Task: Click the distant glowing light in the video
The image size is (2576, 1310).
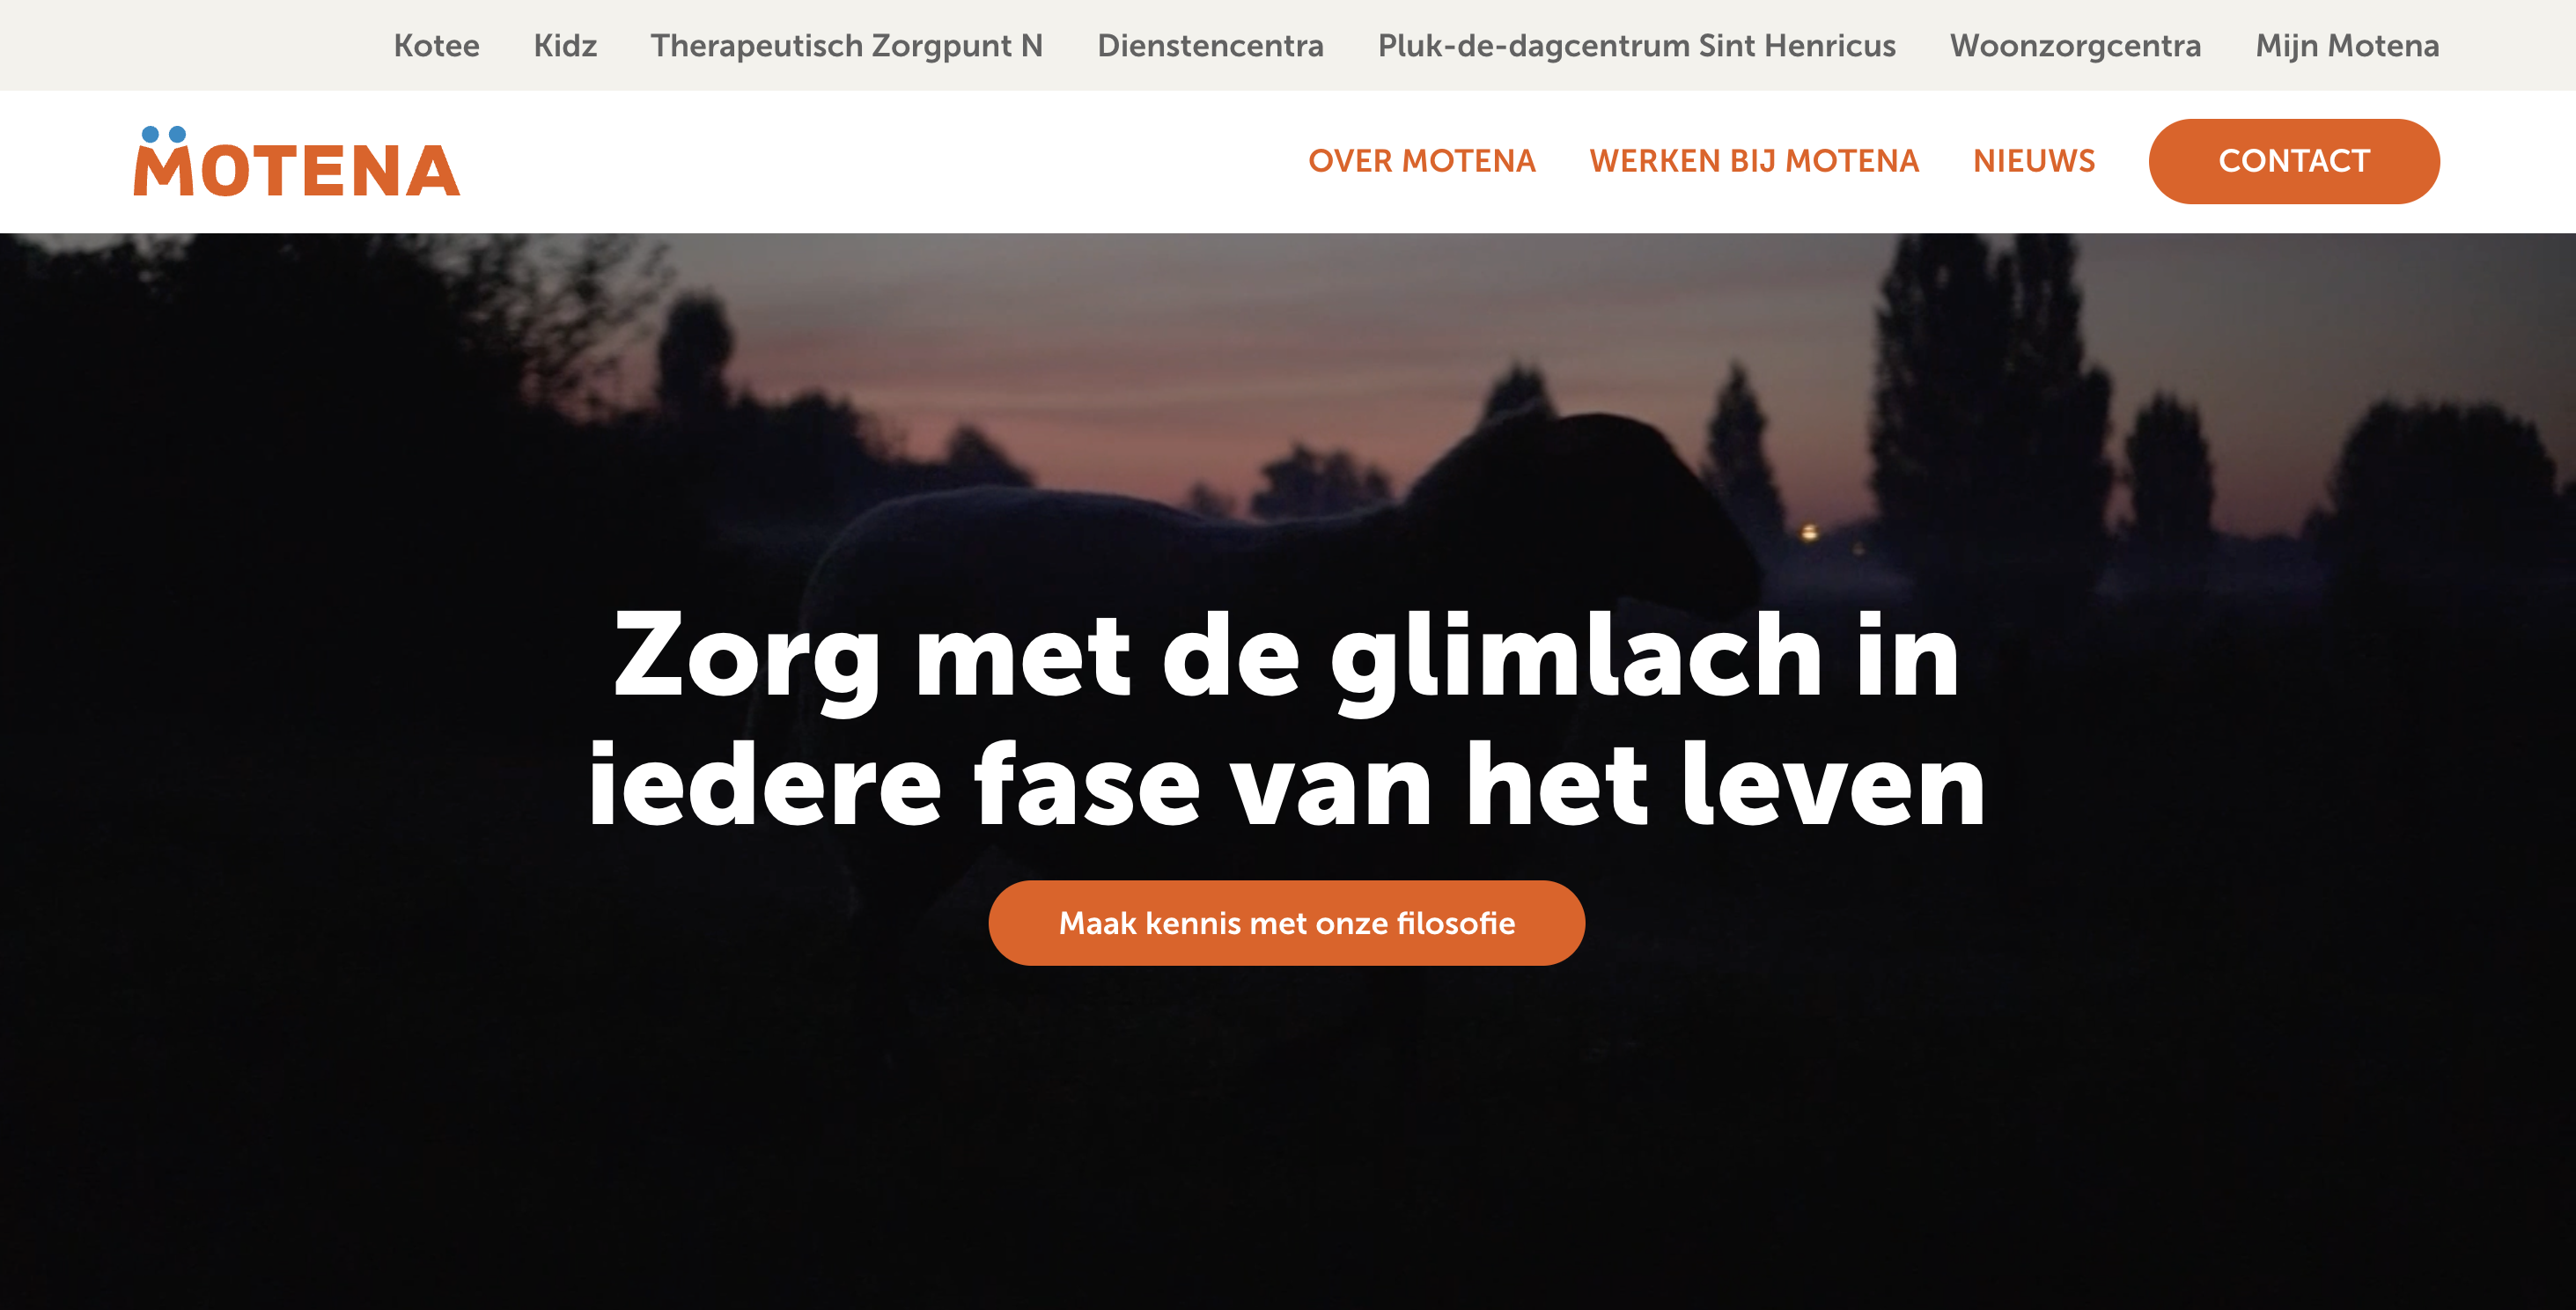Action: 1809,532
